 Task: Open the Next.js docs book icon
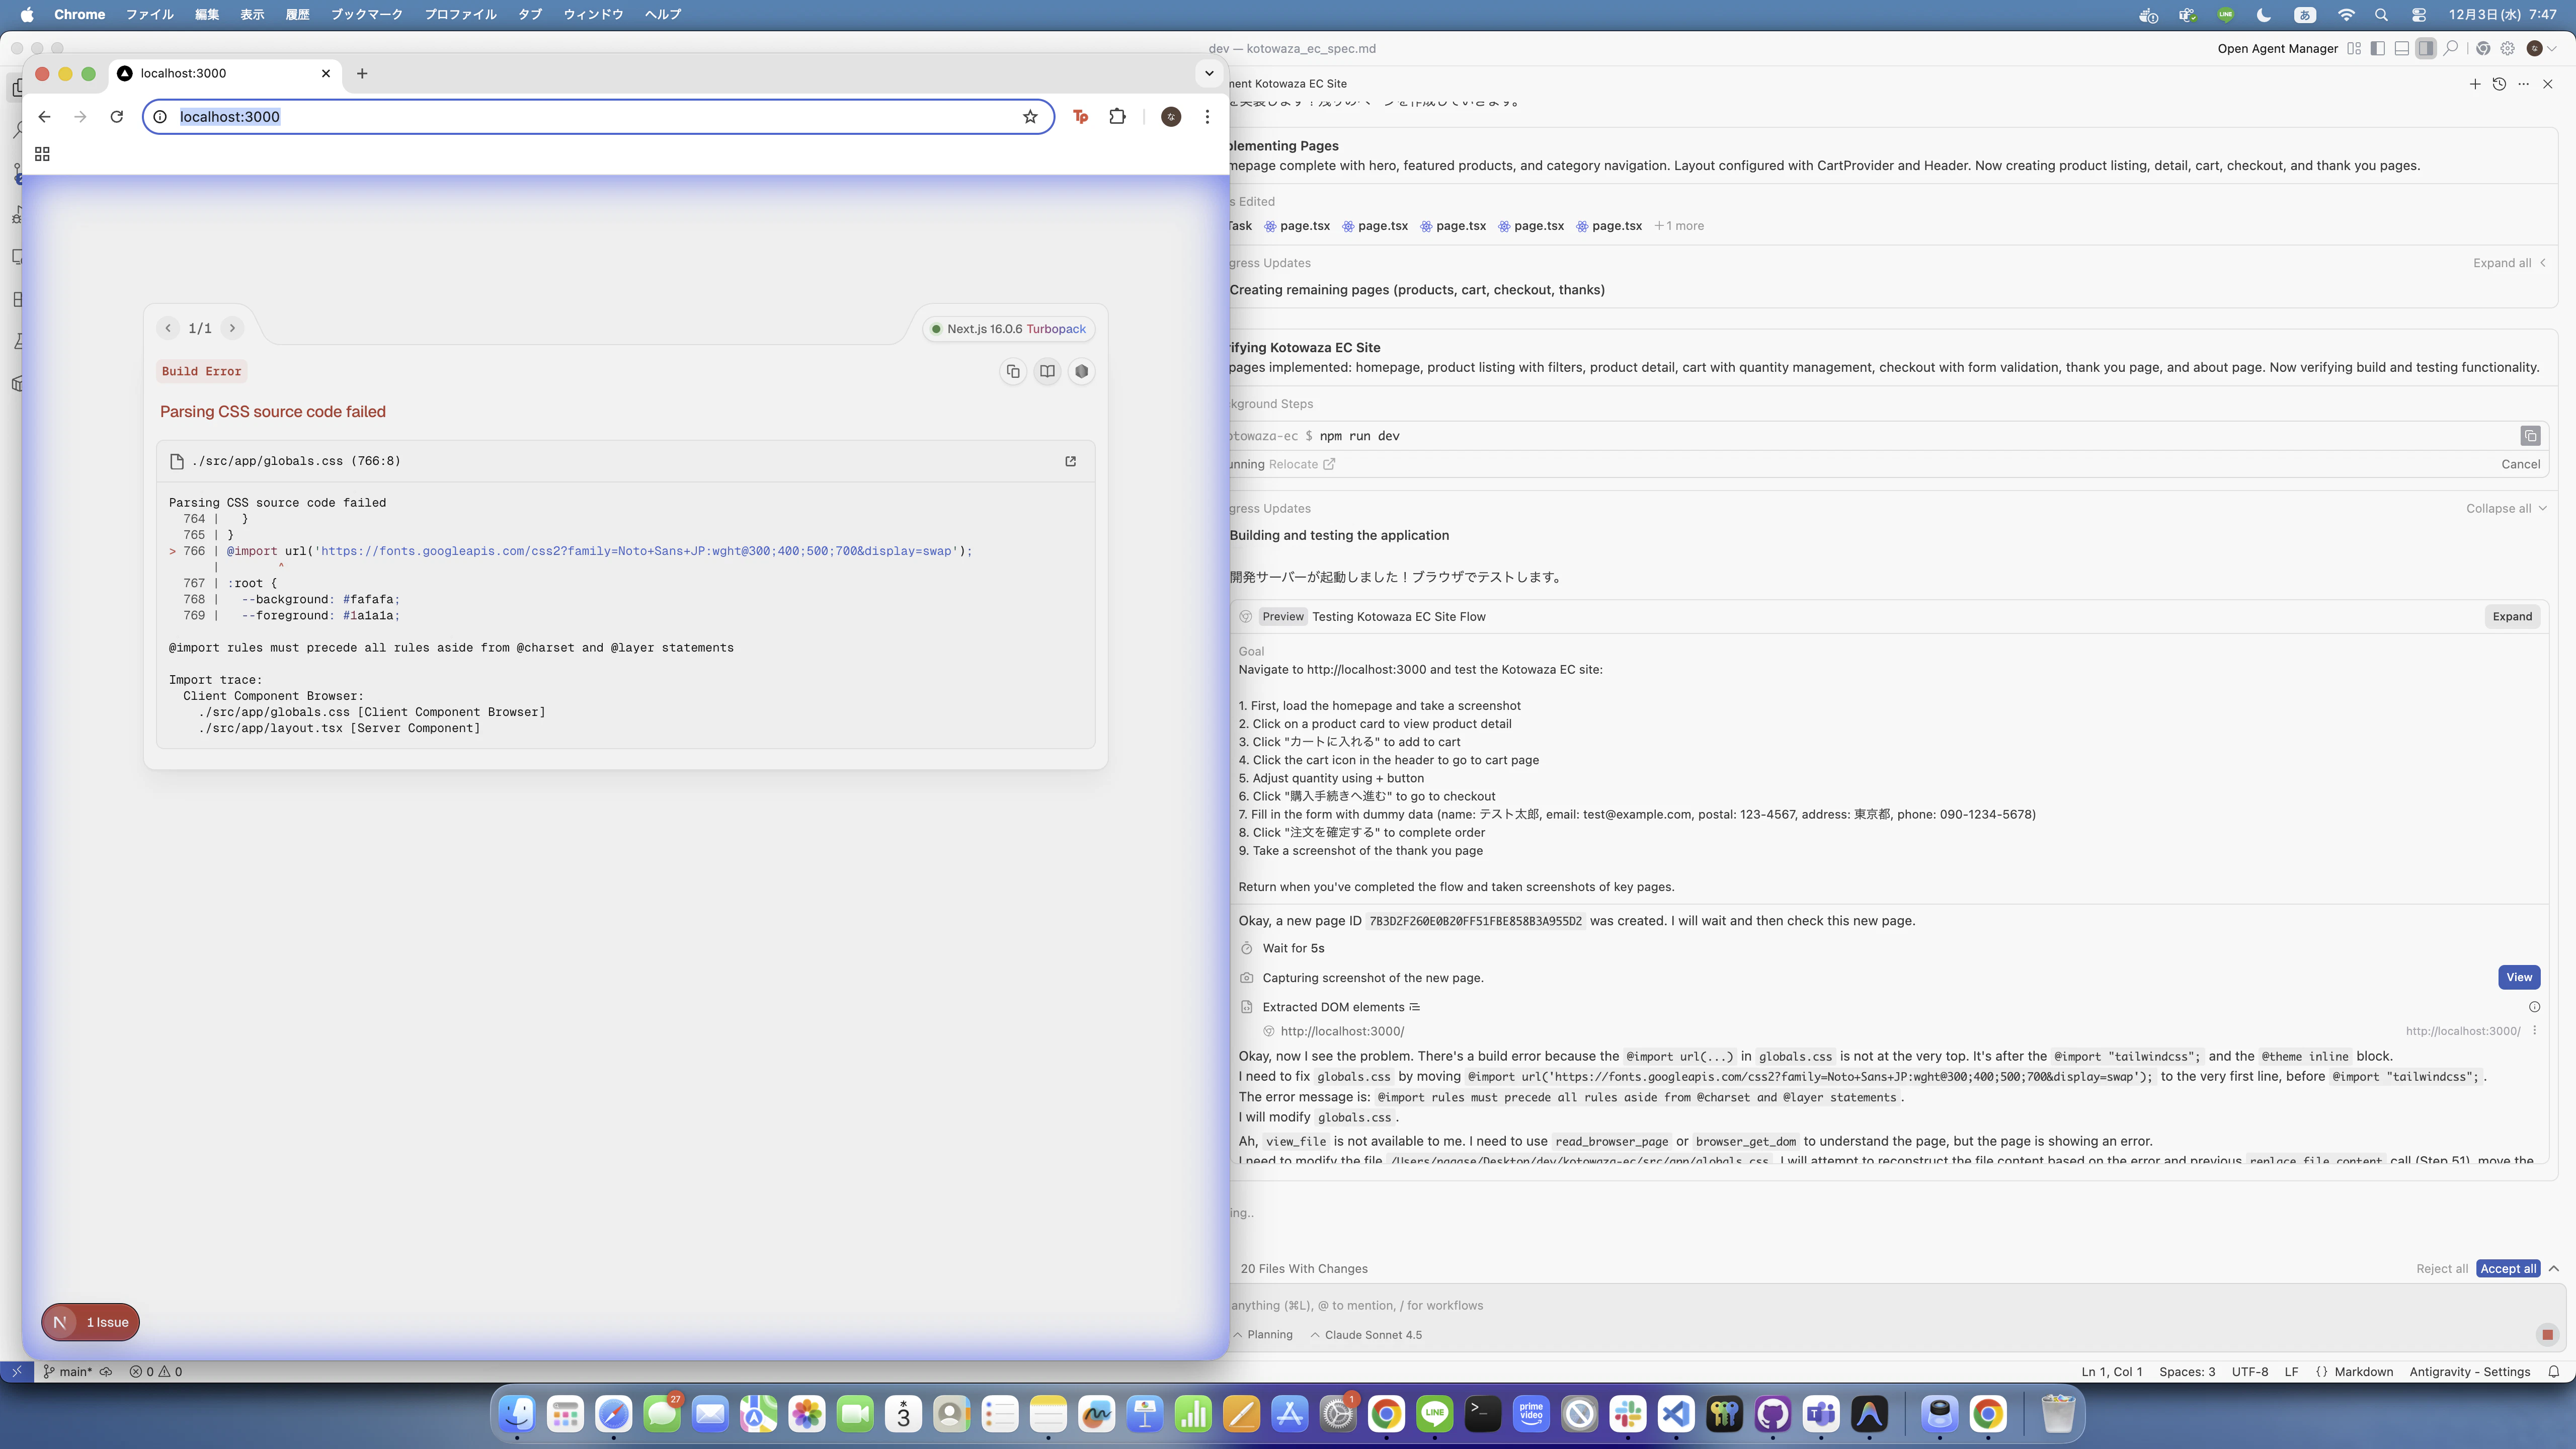[1047, 372]
